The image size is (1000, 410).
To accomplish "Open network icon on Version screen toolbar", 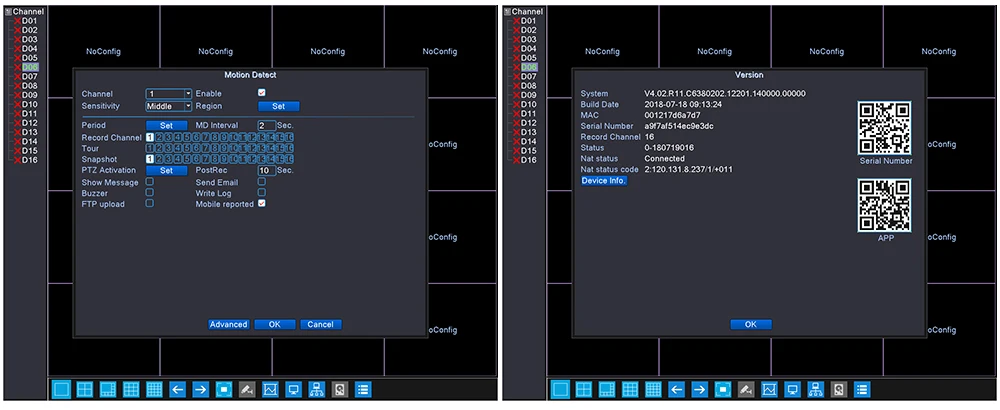I will tap(816, 389).
